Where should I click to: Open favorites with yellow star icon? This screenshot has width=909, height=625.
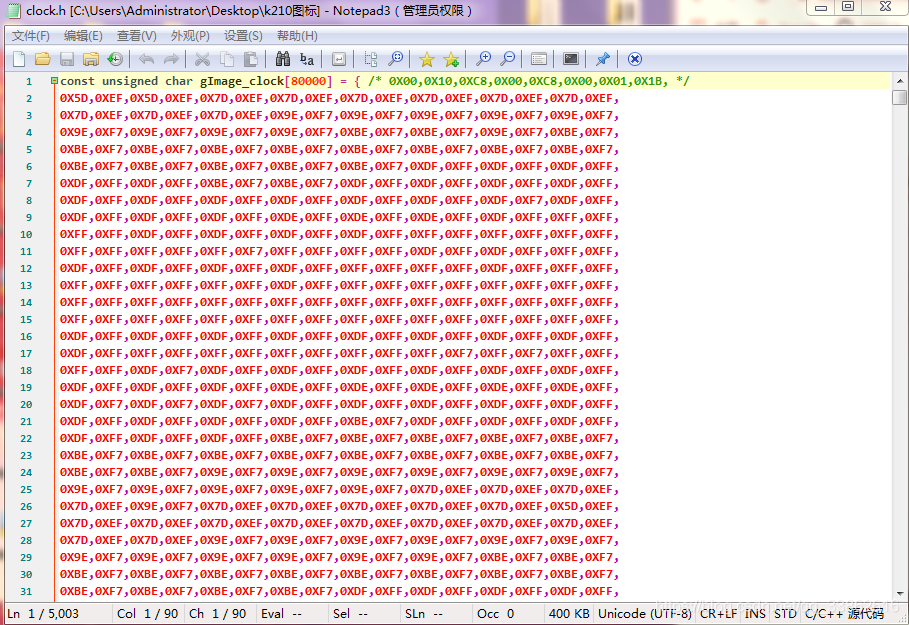click(427, 59)
